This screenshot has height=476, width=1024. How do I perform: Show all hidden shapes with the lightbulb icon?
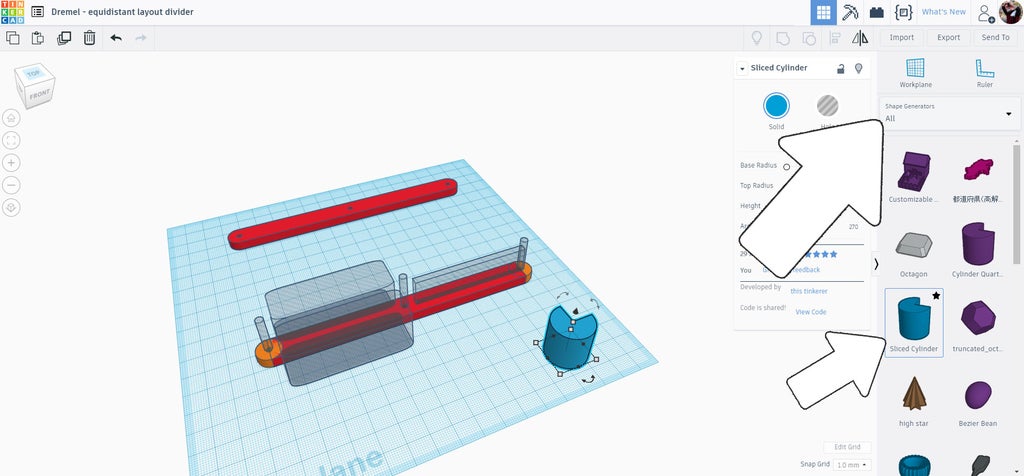point(757,38)
